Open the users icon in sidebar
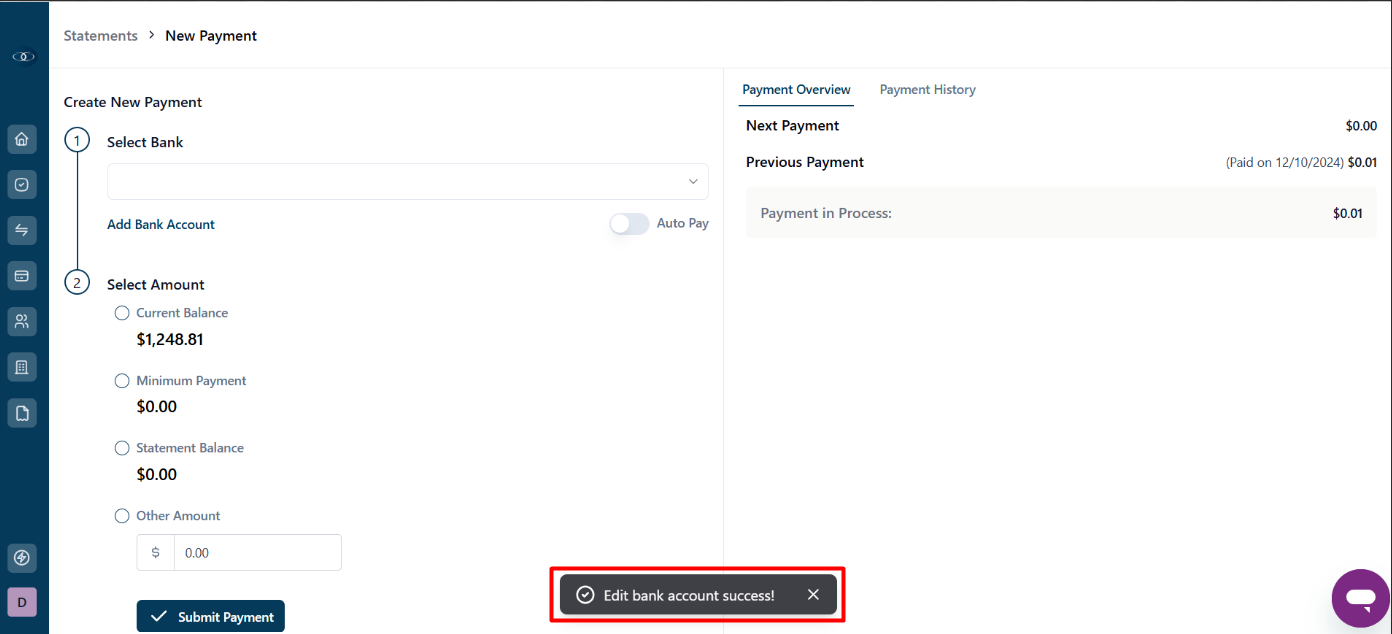The height and width of the screenshot is (634, 1392). tap(22, 321)
